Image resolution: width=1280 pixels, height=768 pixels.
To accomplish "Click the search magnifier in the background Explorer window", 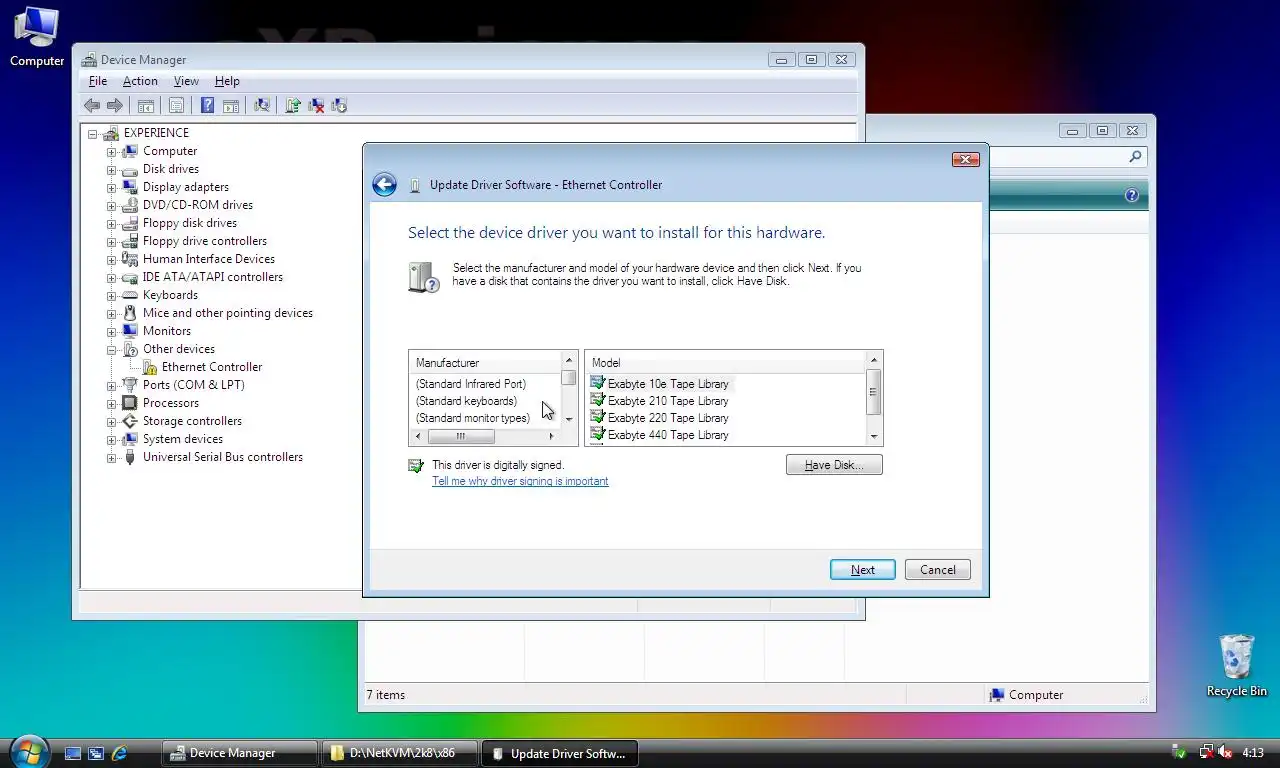I will pyautogui.click(x=1135, y=157).
